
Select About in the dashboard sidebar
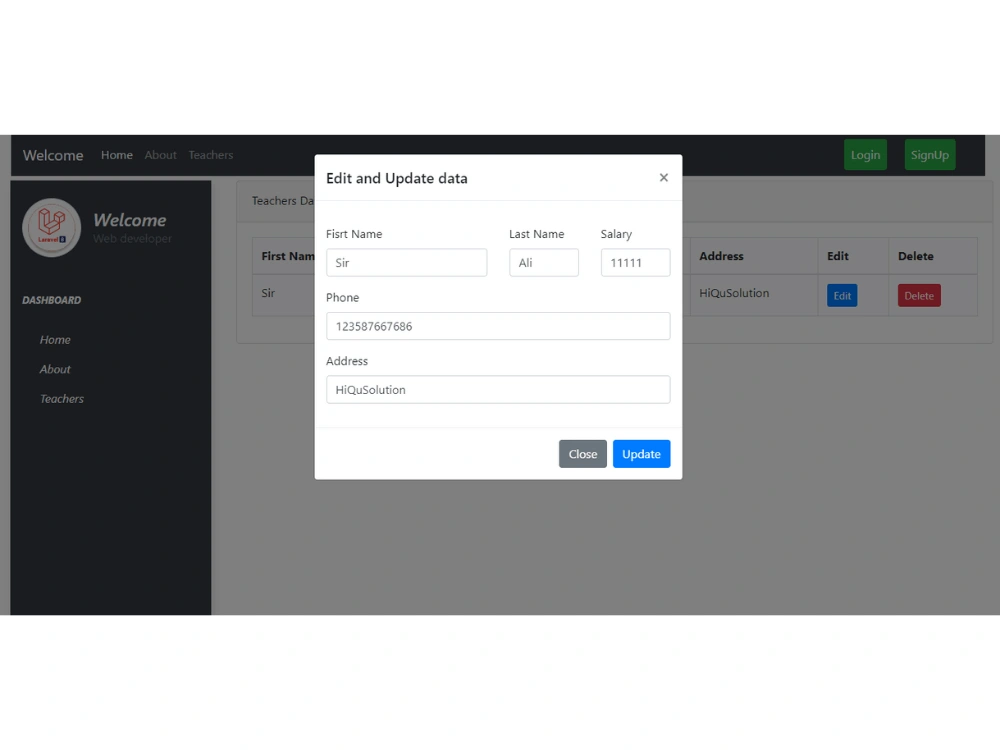point(55,369)
